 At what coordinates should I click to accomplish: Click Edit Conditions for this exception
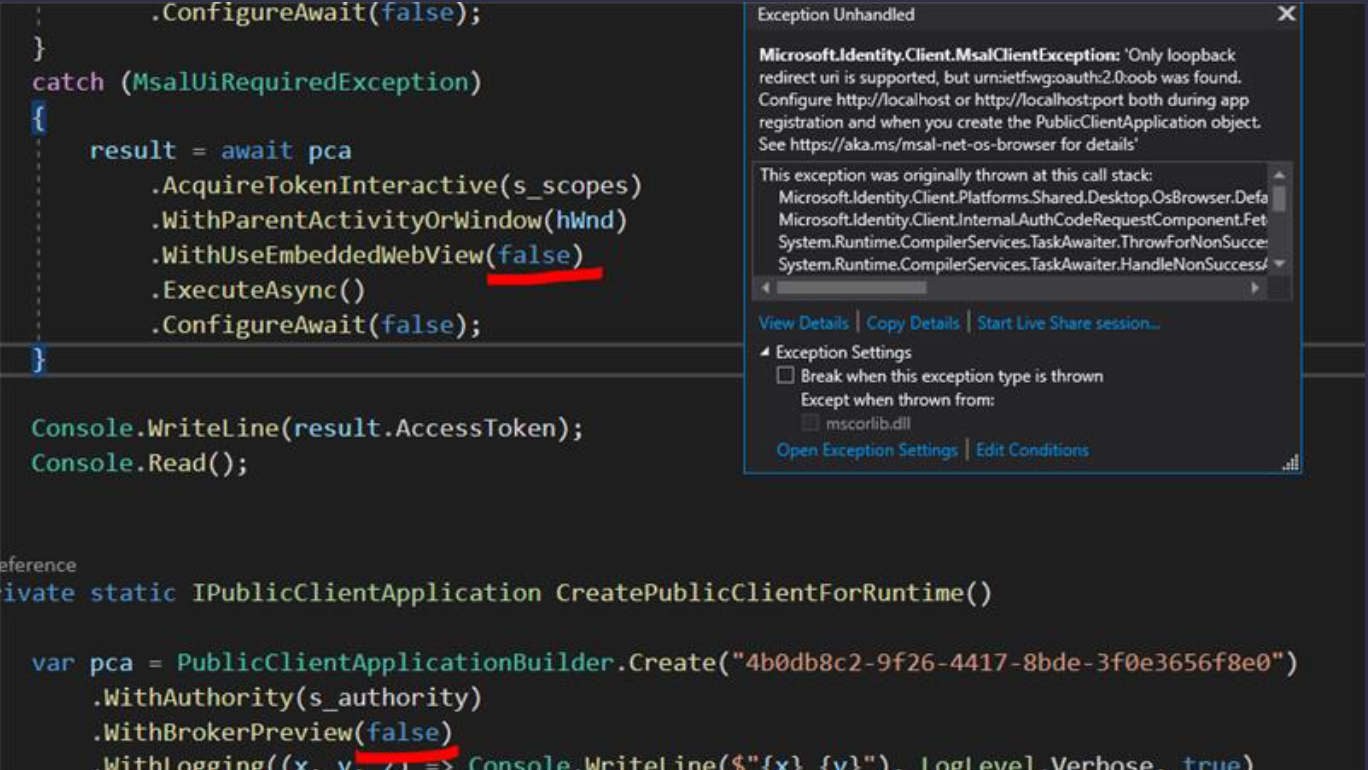1032,449
